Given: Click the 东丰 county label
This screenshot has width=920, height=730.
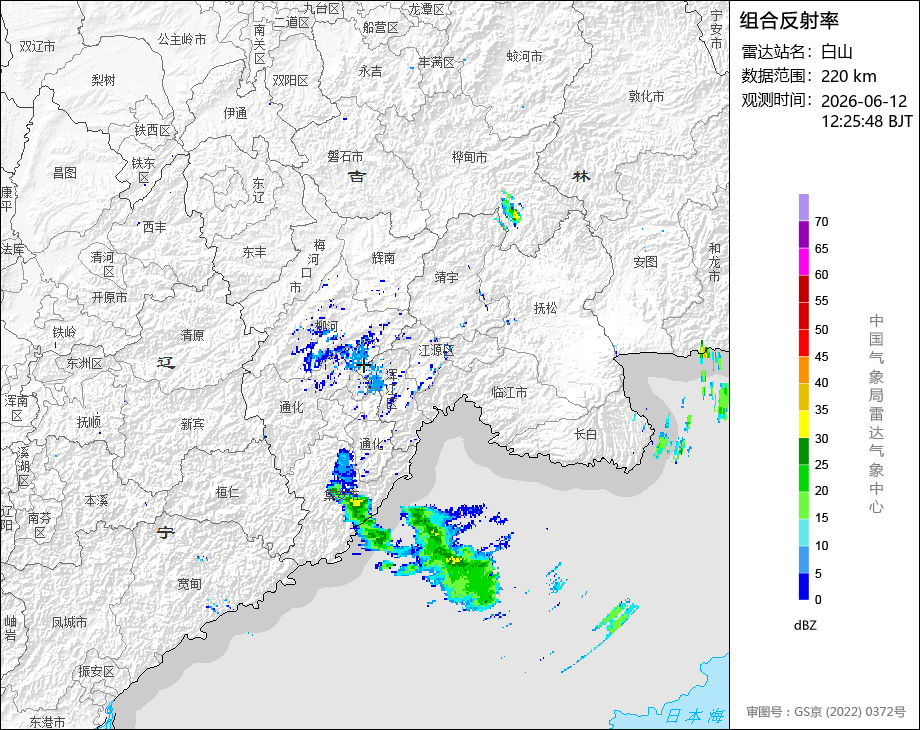Looking at the screenshot, I should pos(254,252).
